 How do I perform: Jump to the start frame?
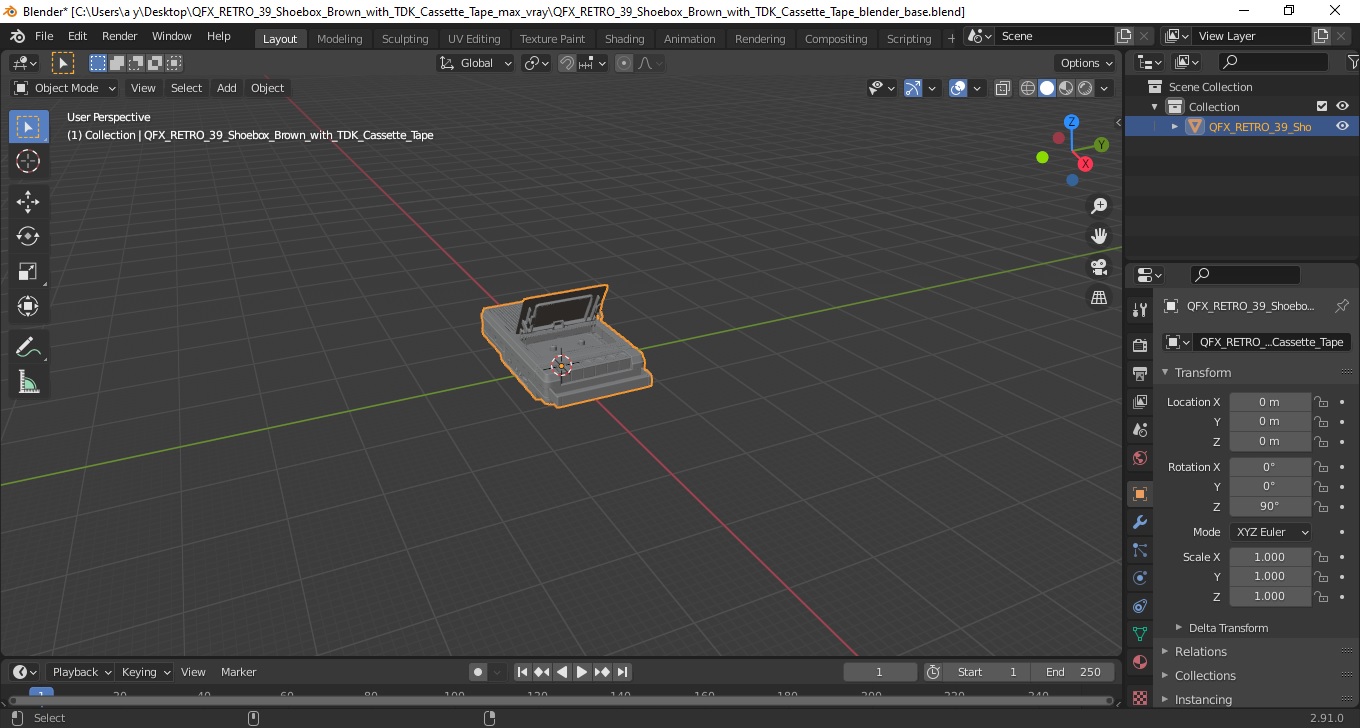(x=522, y=672)
